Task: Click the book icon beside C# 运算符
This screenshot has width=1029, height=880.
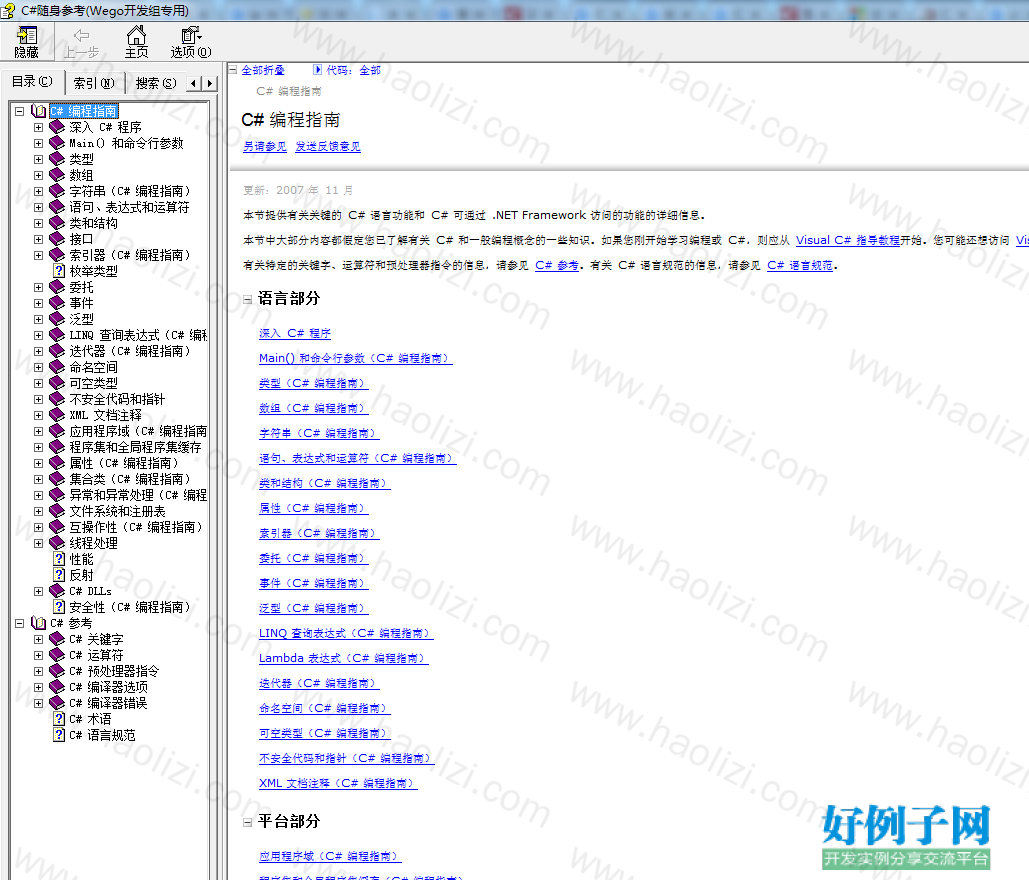Action: 57,656
